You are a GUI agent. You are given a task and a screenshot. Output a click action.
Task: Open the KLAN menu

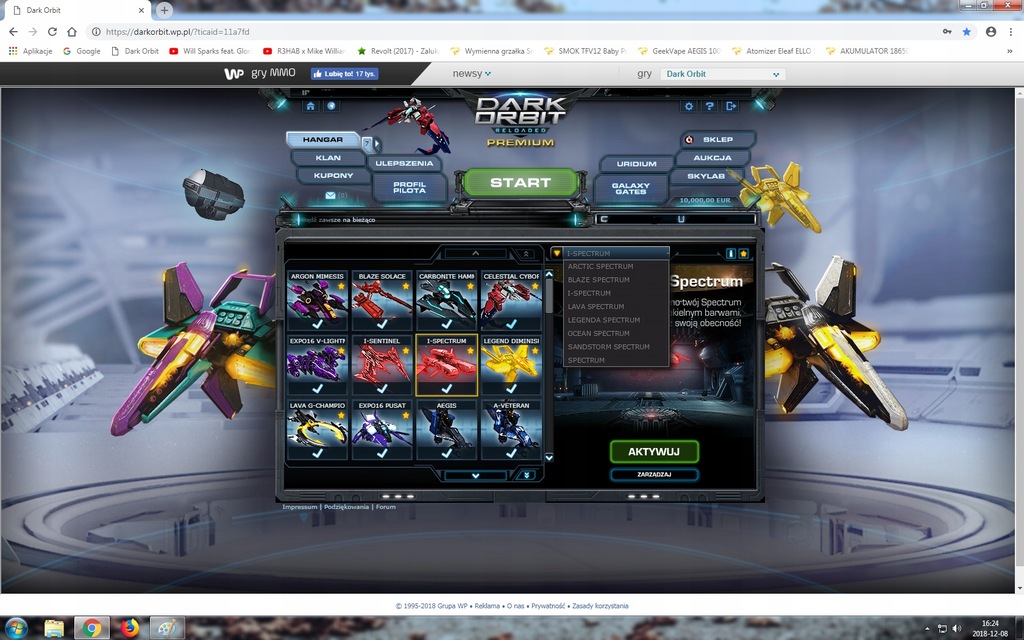coord(328,158)
